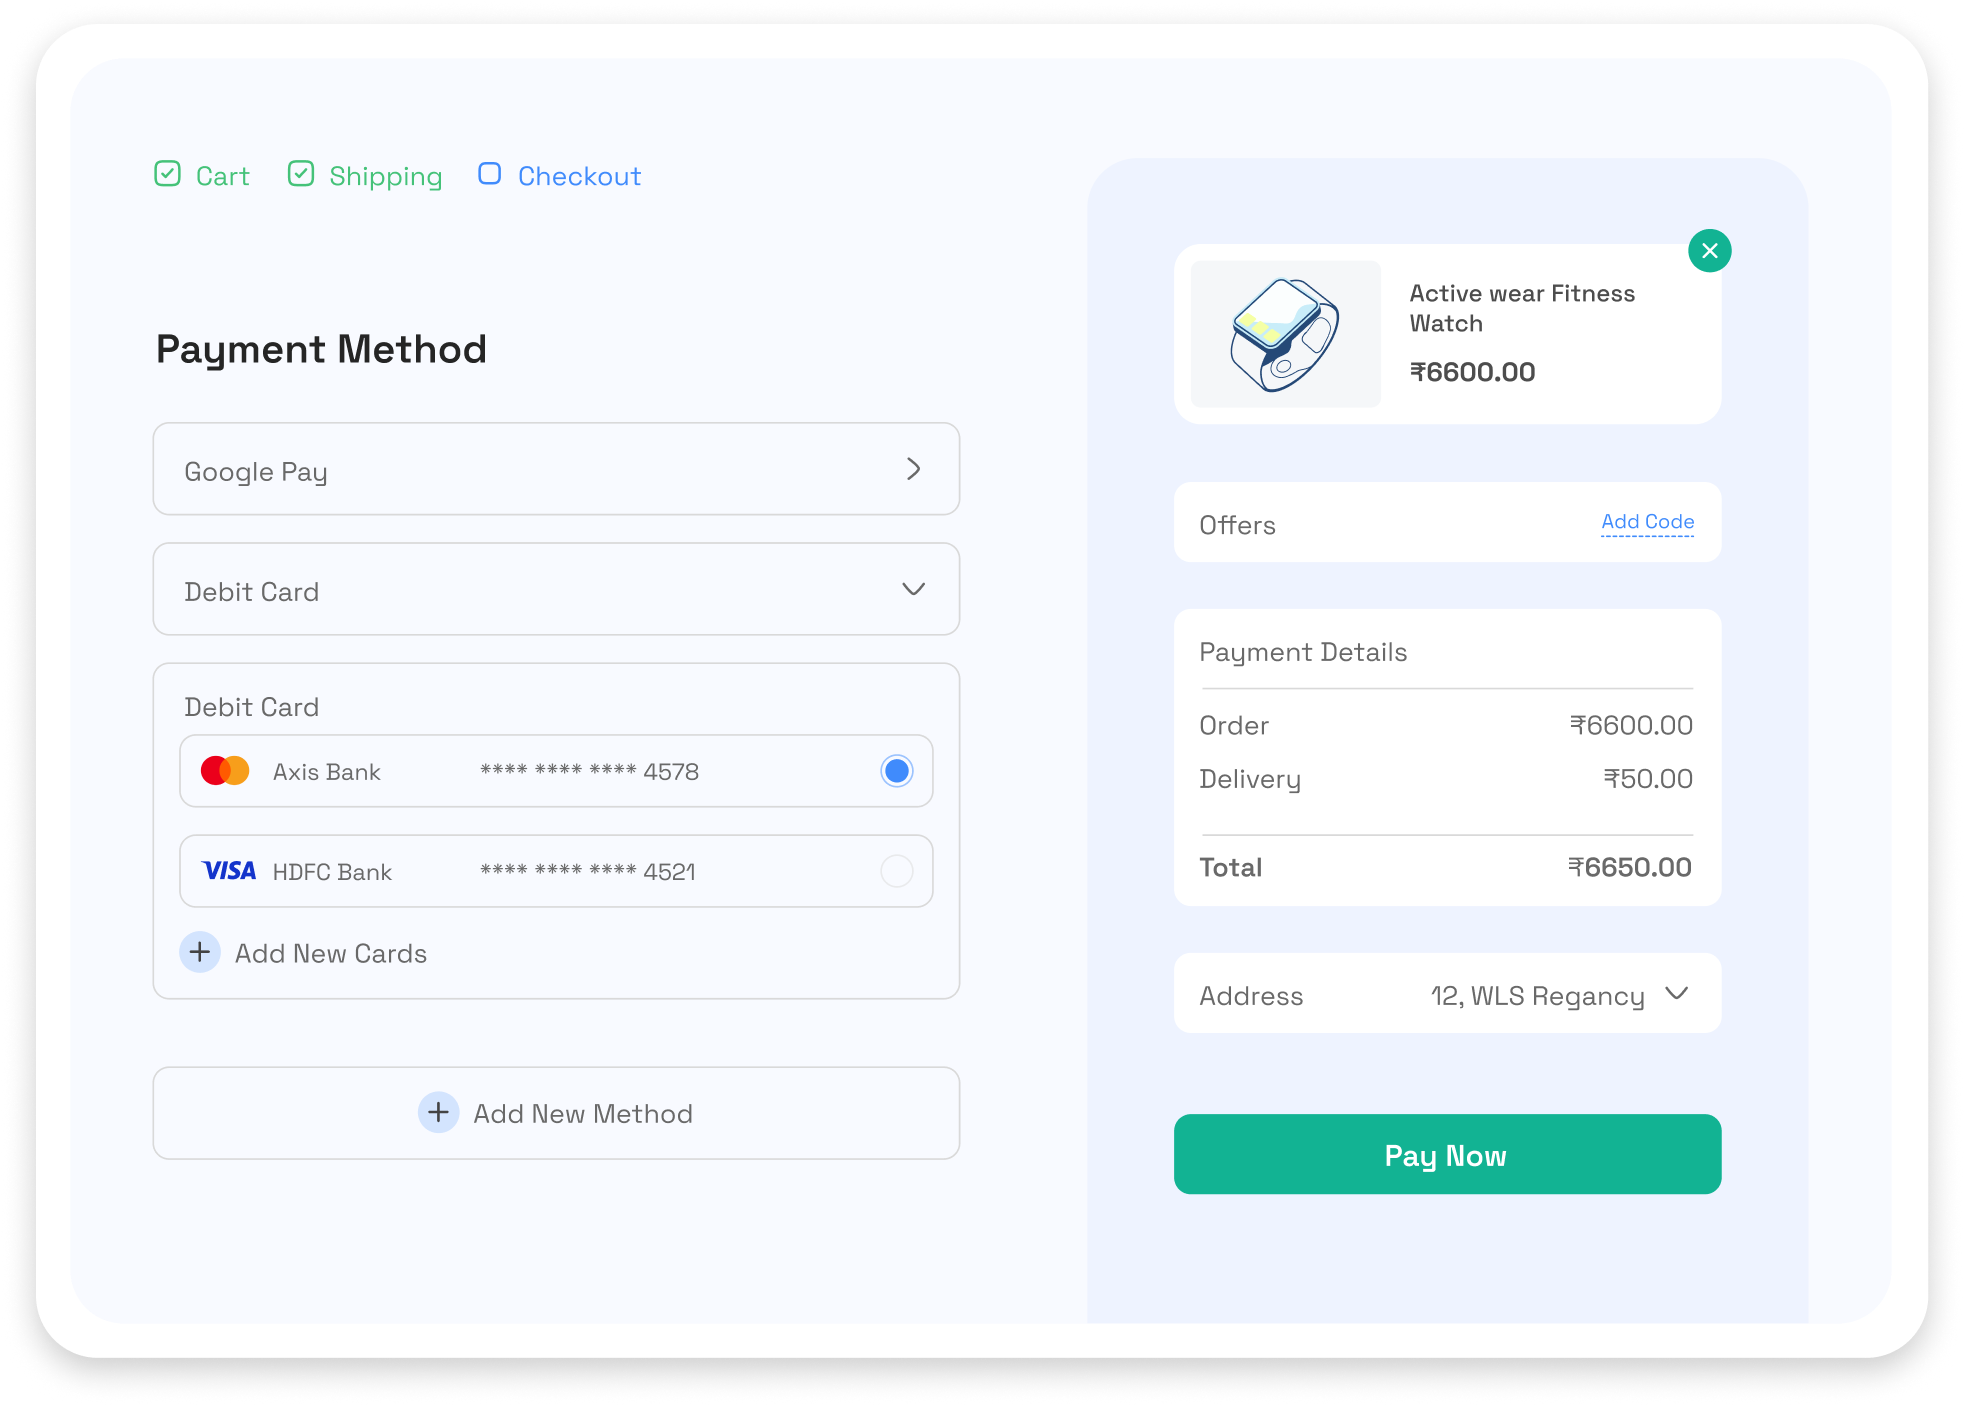Click the plus icon inside Add New Method

437,1113
